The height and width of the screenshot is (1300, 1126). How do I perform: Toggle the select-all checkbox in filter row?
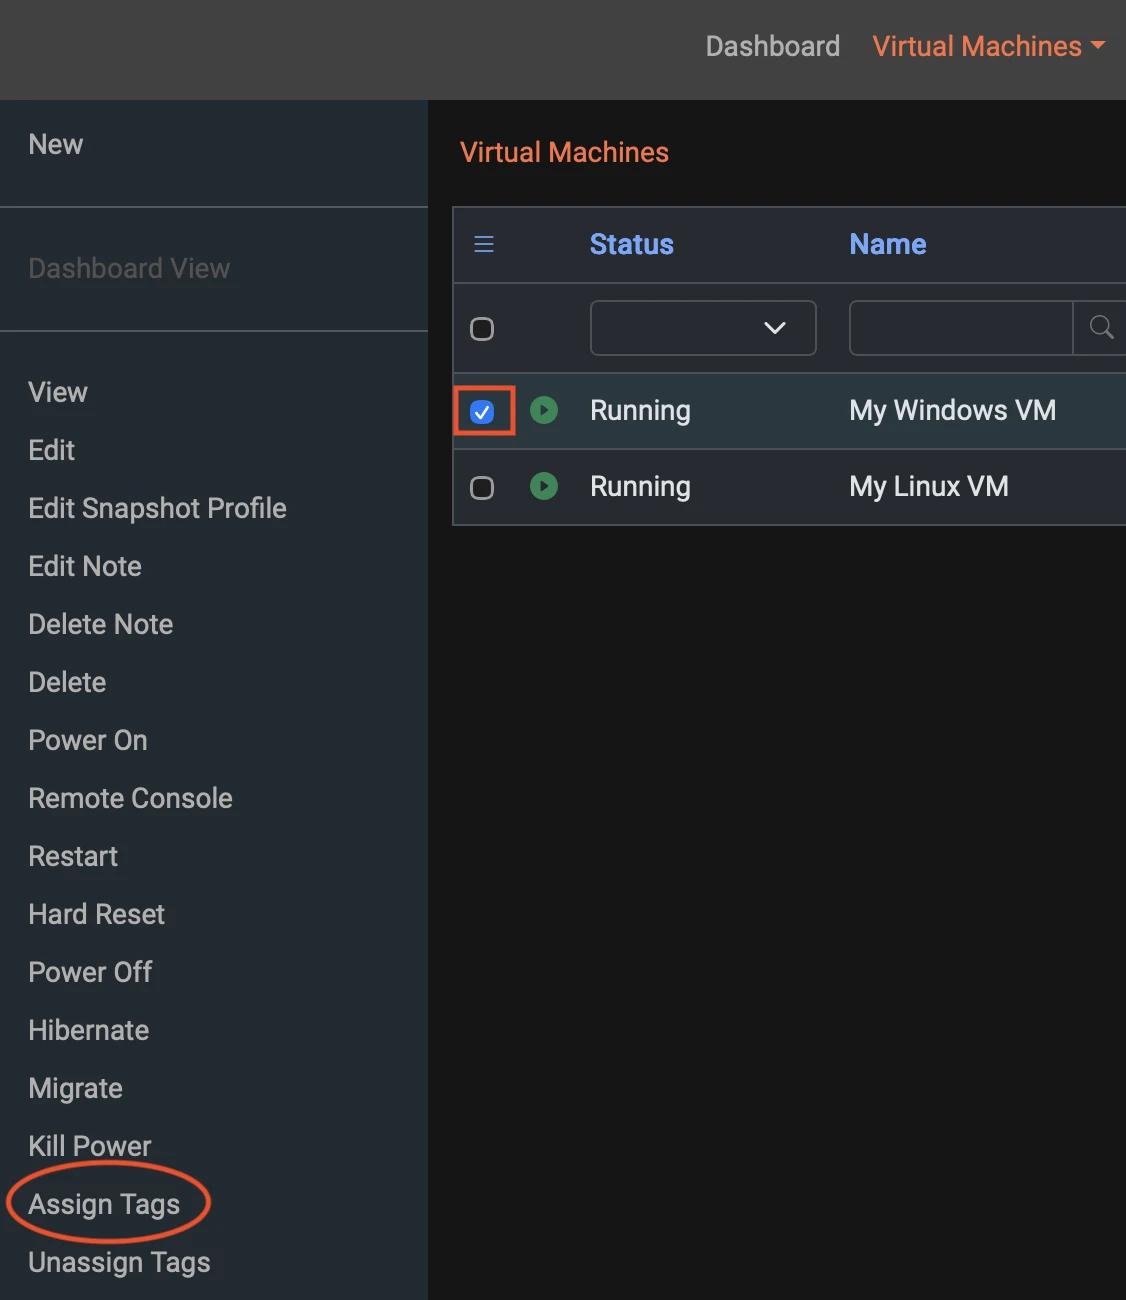tap(482, 329)
